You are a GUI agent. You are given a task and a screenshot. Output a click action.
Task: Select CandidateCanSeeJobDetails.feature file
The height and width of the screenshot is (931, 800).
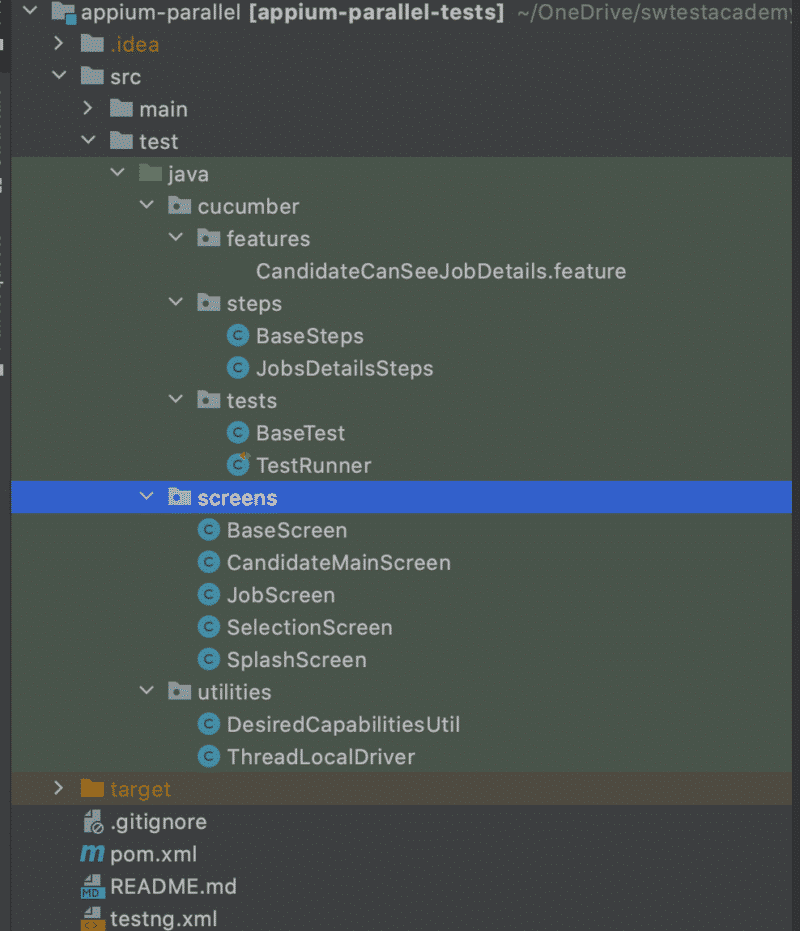441,271
